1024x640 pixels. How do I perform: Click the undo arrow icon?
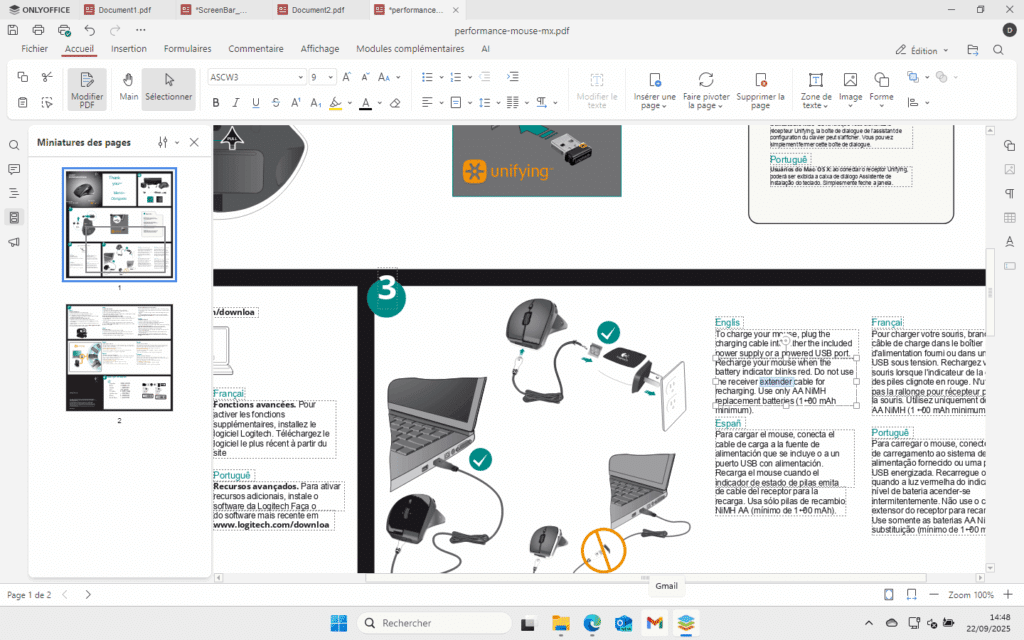[90, 30]
